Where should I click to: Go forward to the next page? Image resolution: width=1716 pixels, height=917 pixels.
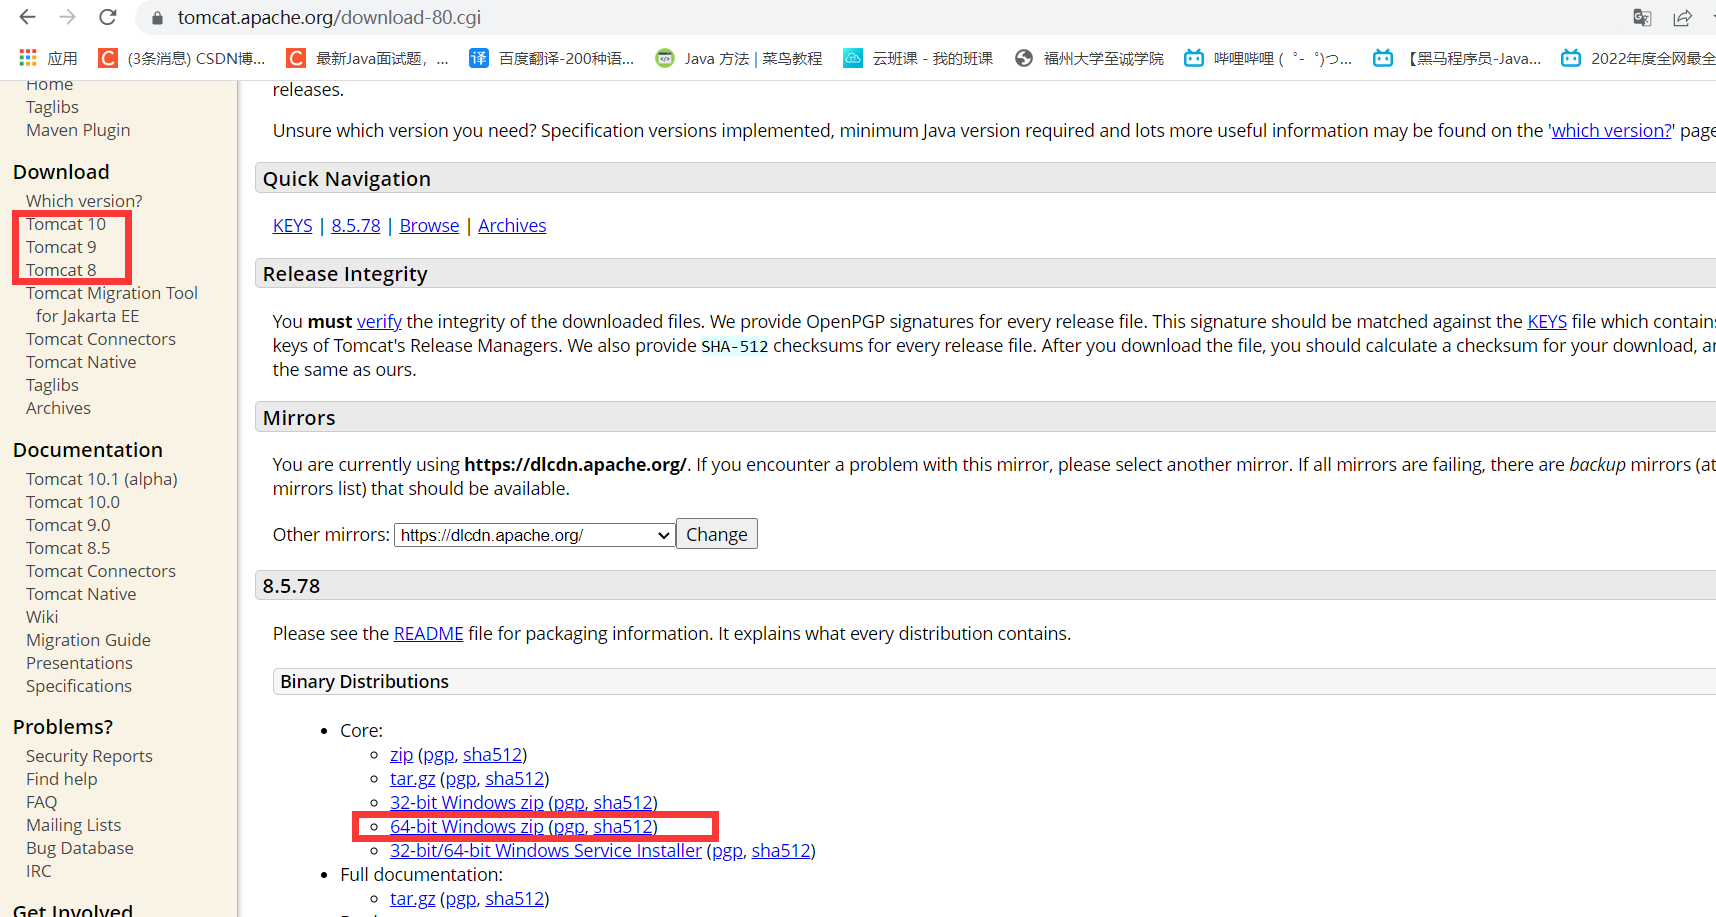click(x=67, y=17)
